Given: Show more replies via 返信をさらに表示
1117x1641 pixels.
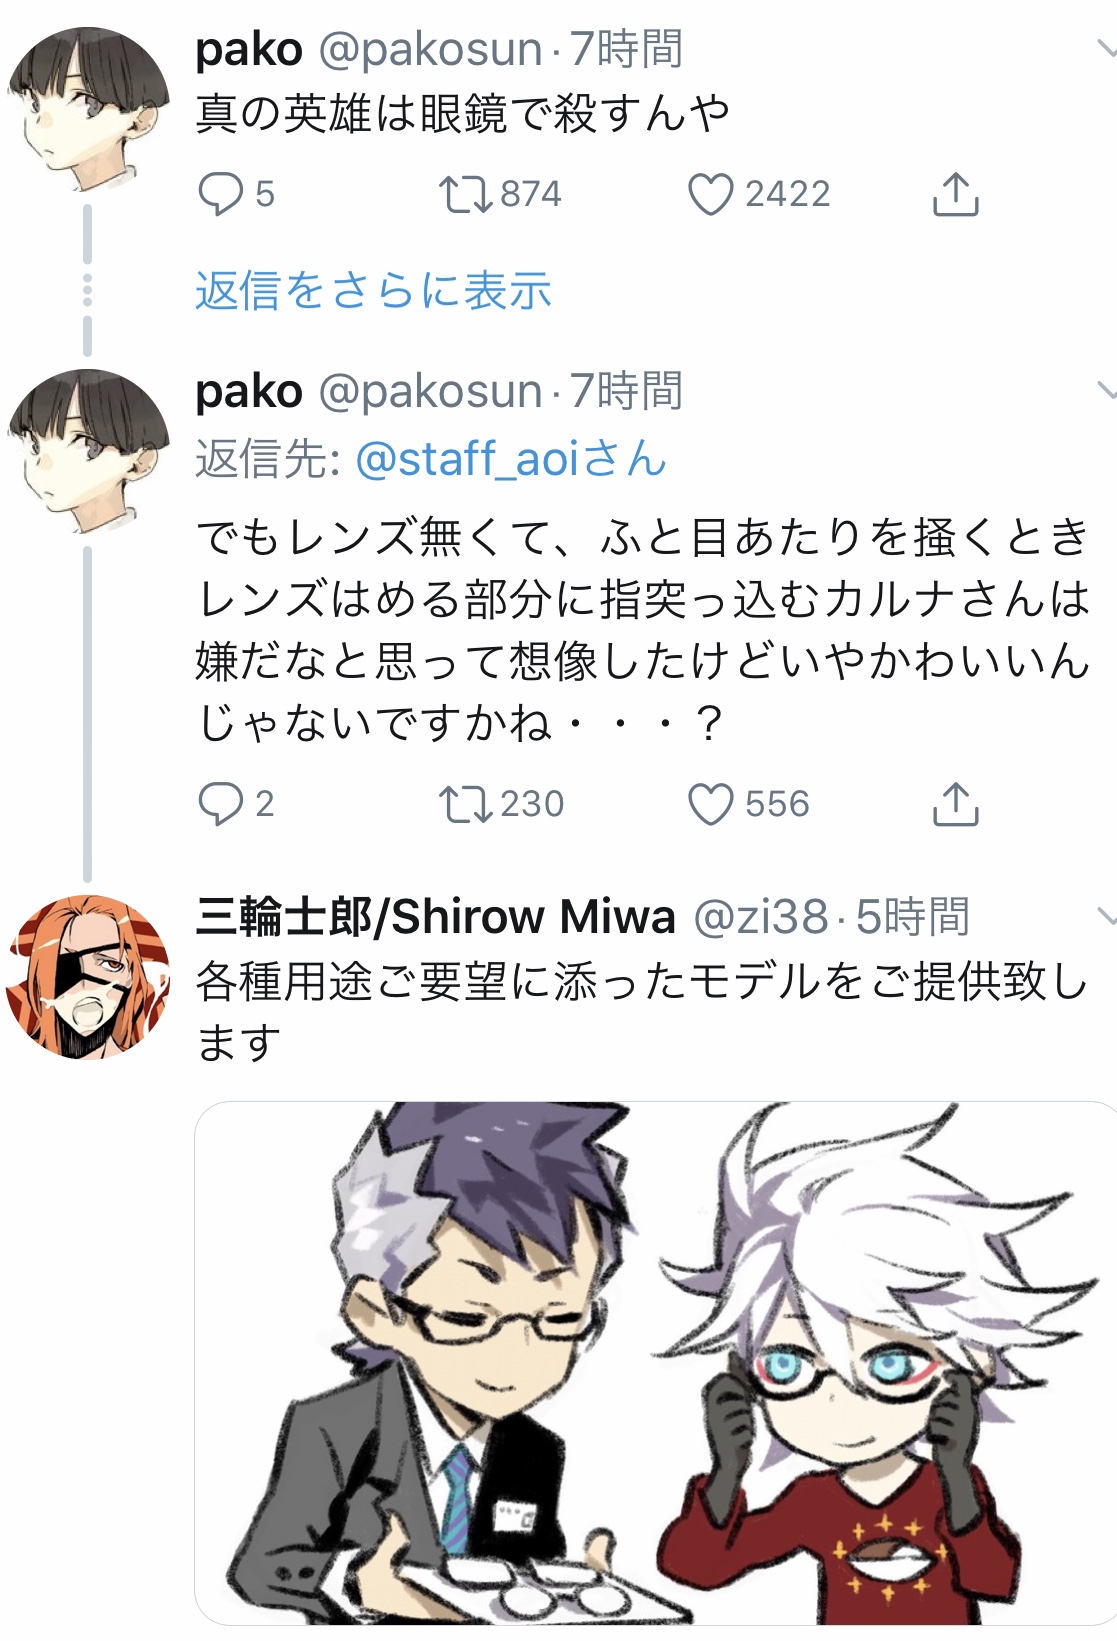Looking at the screenshot, I should coord(373,291).
